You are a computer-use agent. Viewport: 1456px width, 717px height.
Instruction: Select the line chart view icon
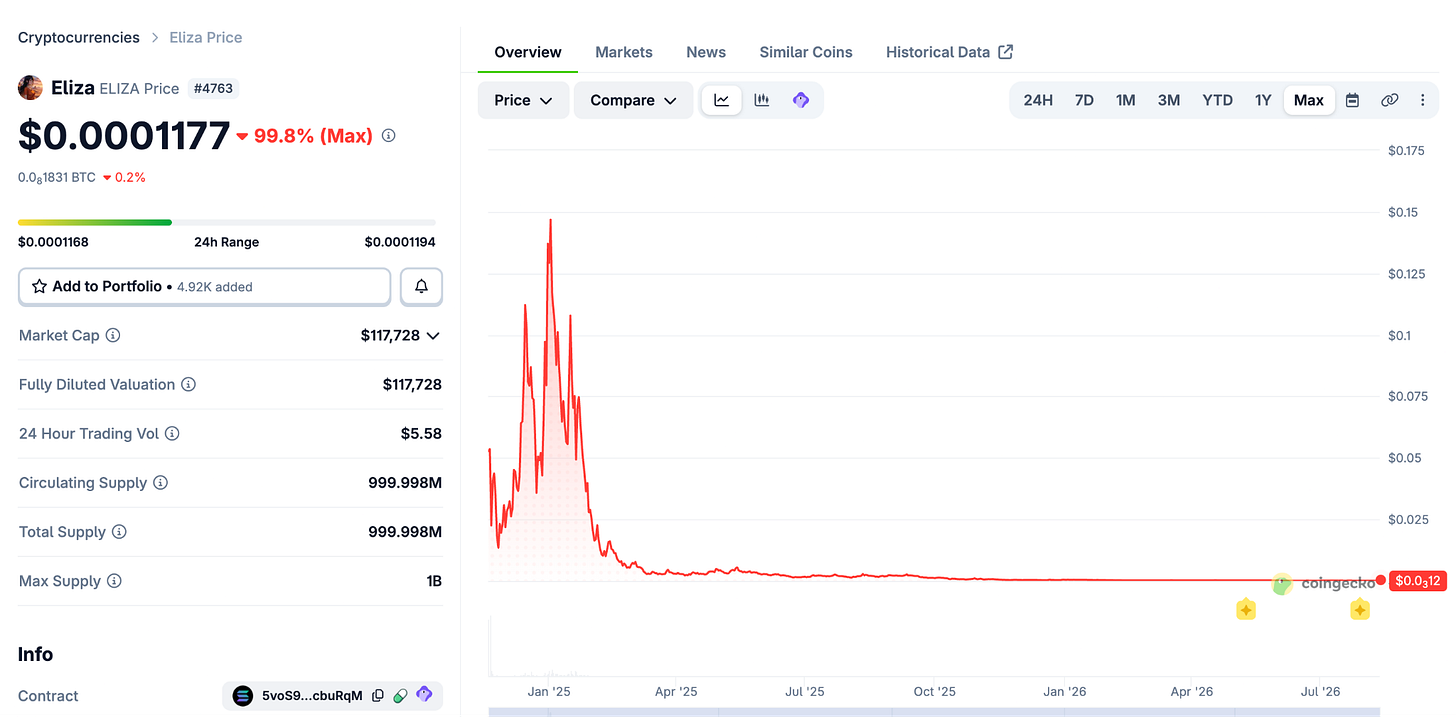coord(722,100)
